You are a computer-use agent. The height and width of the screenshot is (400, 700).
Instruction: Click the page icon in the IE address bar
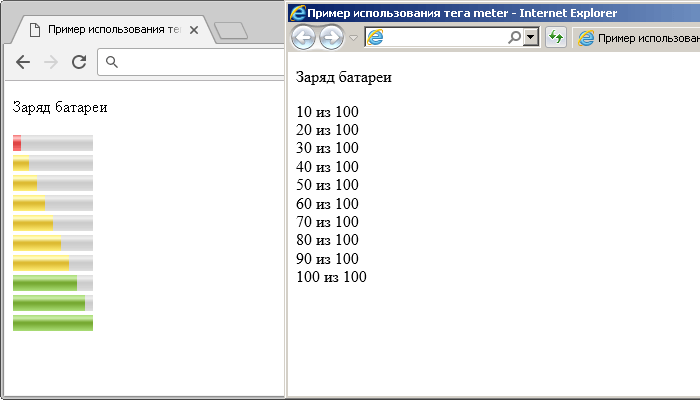pos(375,38)
